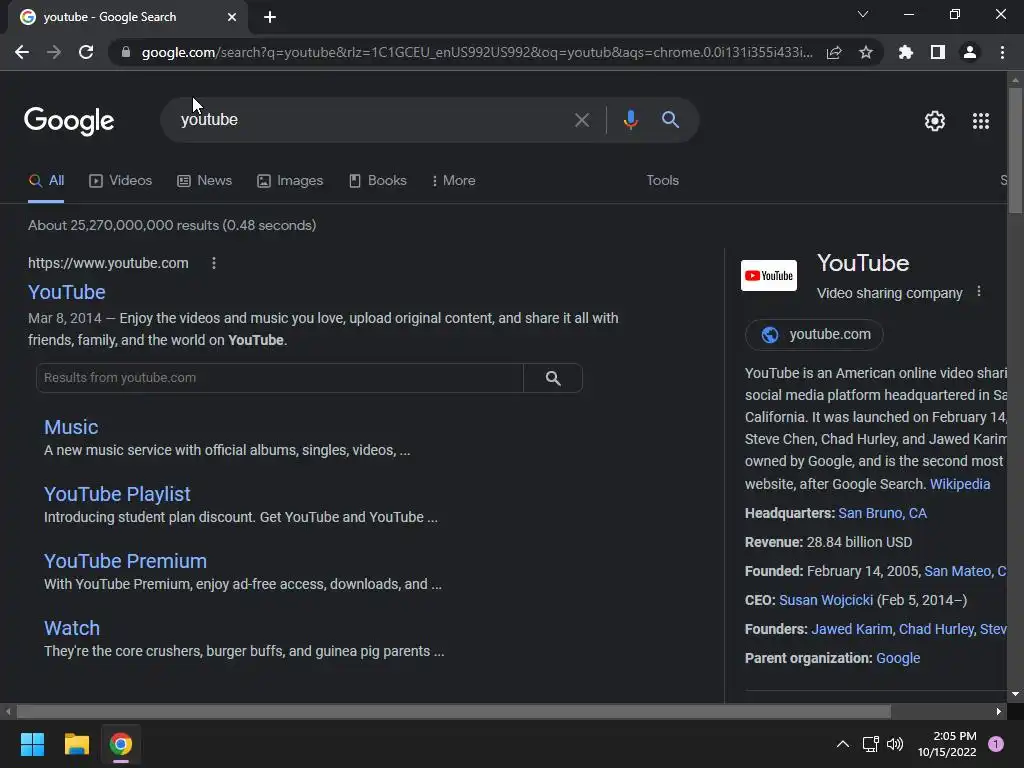Switch to the Books tab
Viewport: 1024px width, 768px height.
377,181
